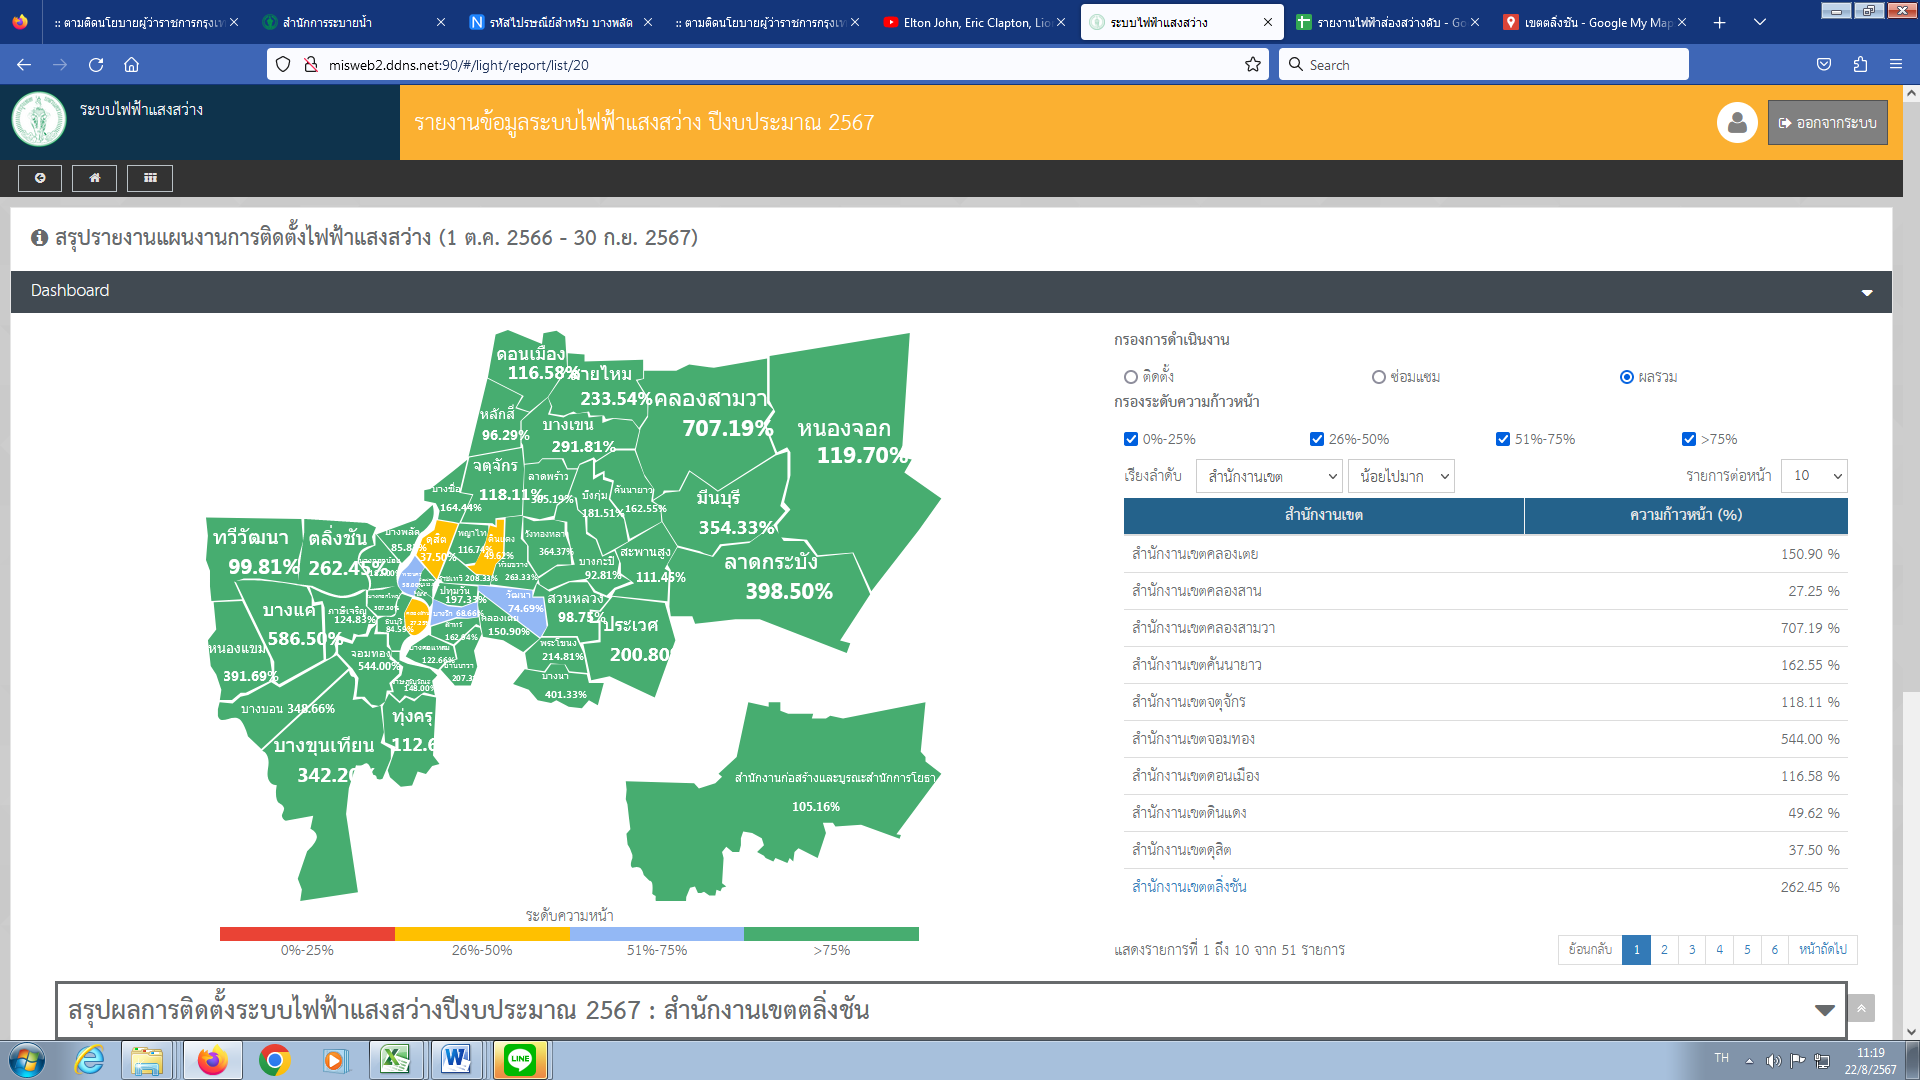The height and width of the screenshot is (1080, 1920).
Task: Click scroll-to-top arrow button
Action: click(x=1861, y=1008)
